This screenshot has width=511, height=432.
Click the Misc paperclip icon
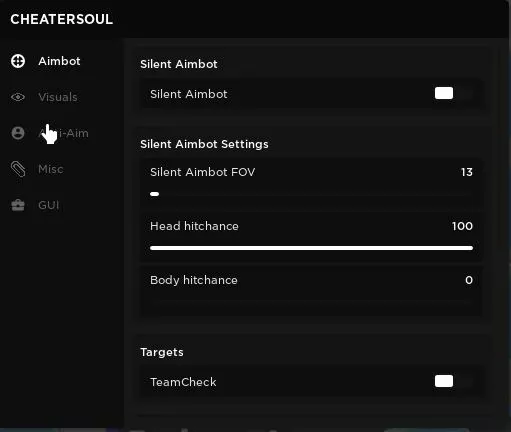[18, 169]
